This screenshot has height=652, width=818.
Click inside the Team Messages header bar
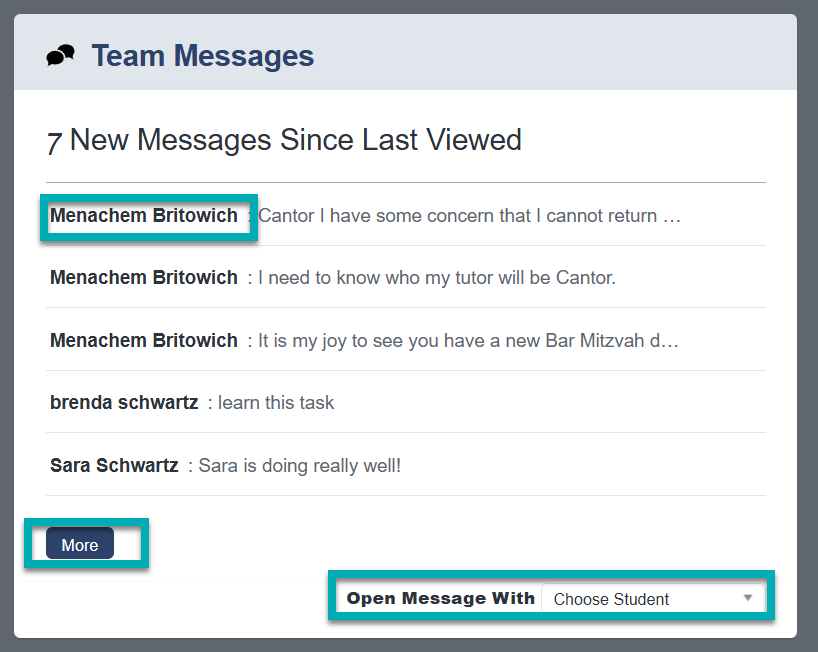point(400,55)
